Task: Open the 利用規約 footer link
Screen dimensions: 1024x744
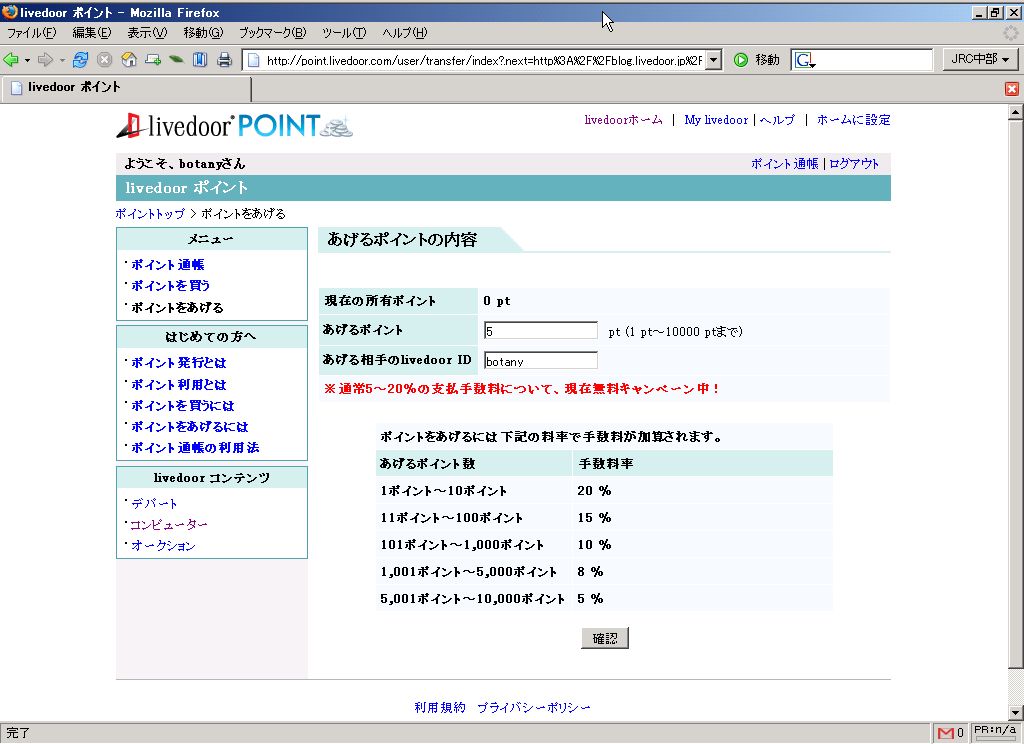Action: click(440, 707)
